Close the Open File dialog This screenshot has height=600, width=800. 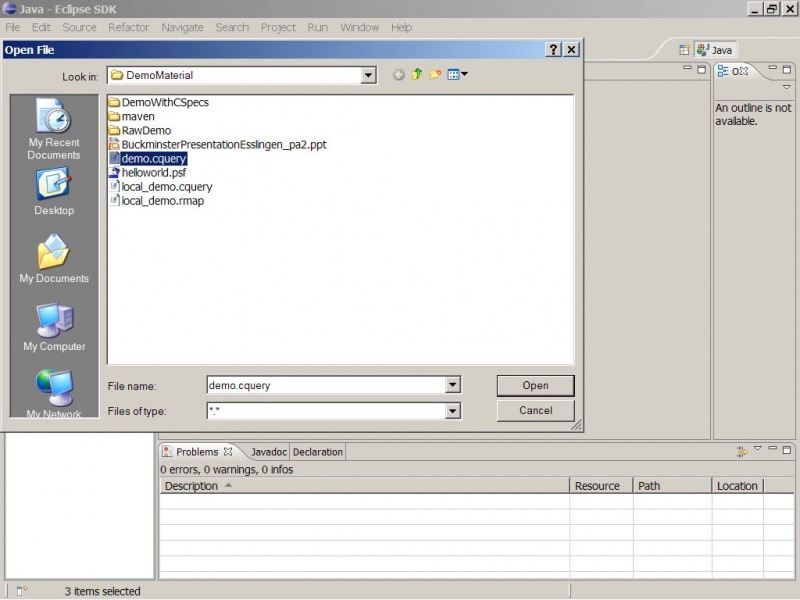(x=571, y=49)
